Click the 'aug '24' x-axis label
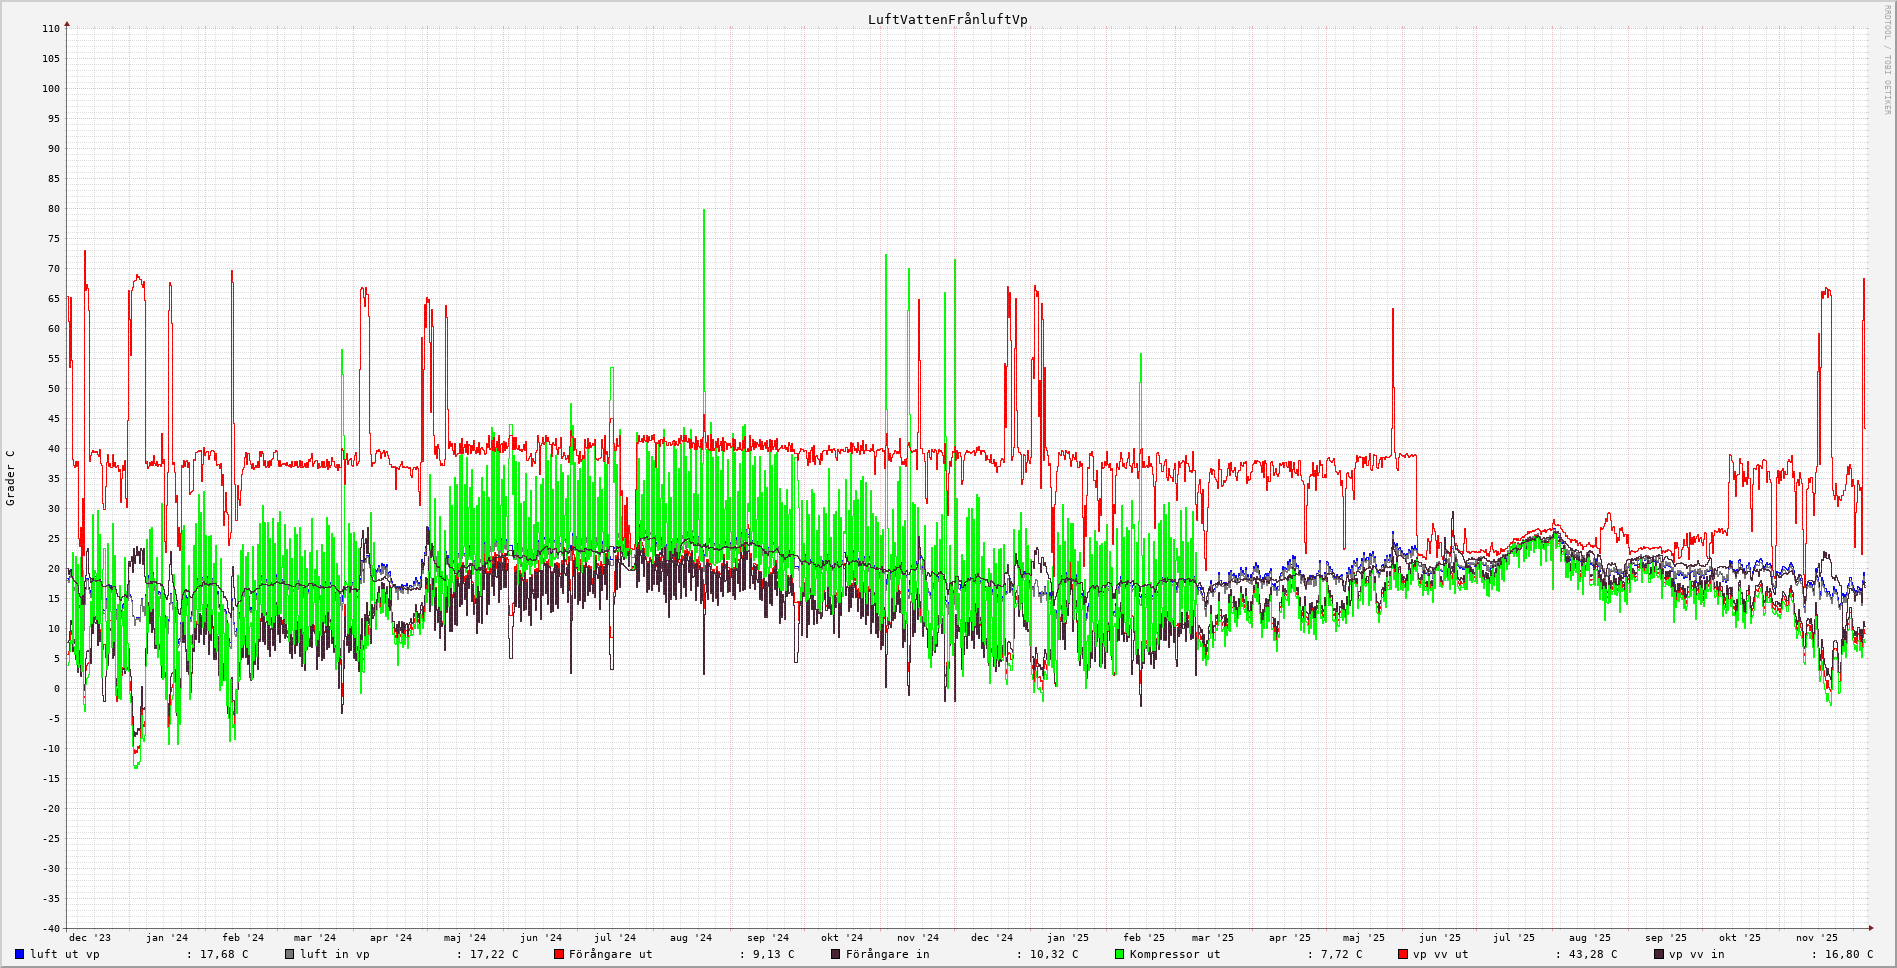 pyautogui.click(x=691, y=938)
